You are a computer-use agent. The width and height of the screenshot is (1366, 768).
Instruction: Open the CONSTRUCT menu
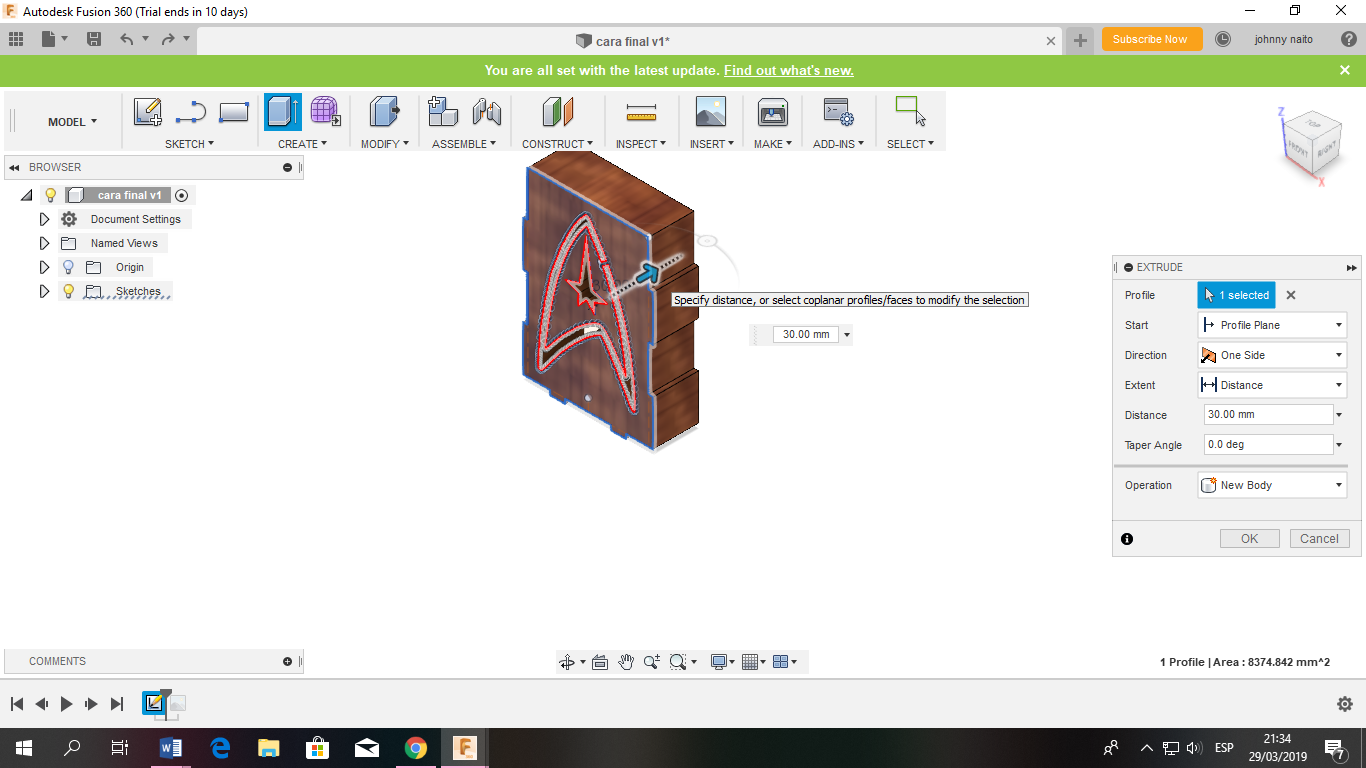point(557,144)
